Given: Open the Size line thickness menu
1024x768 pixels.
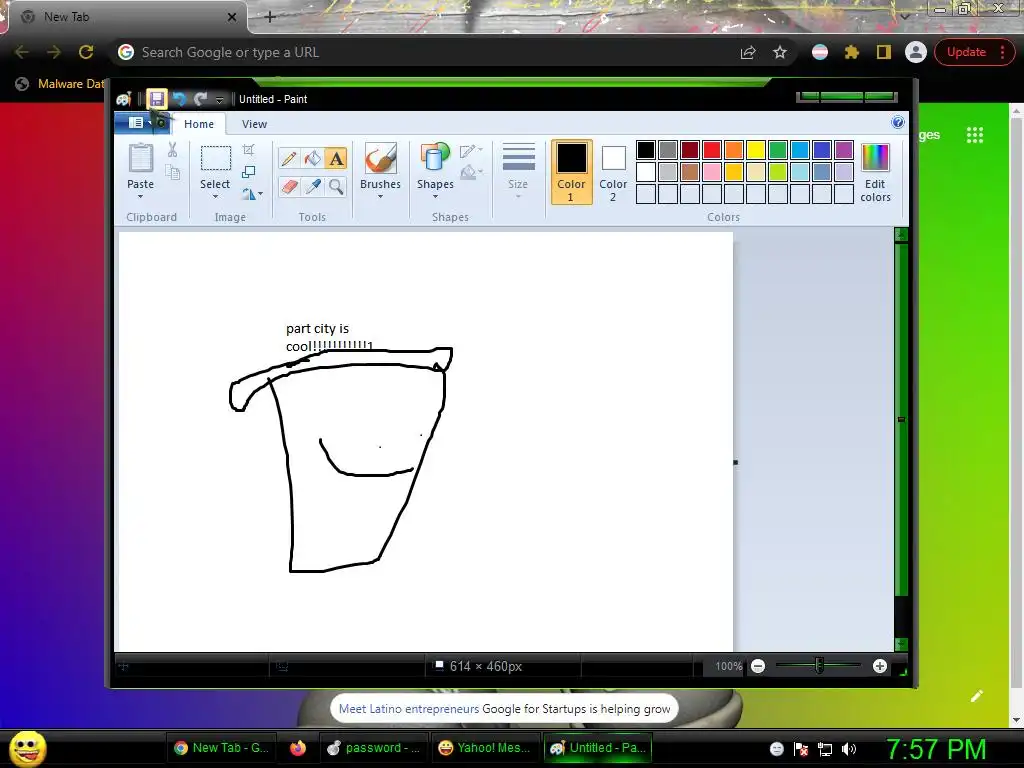Looking at the screenshot, I should pyautogui.click(x=519, y=171).
